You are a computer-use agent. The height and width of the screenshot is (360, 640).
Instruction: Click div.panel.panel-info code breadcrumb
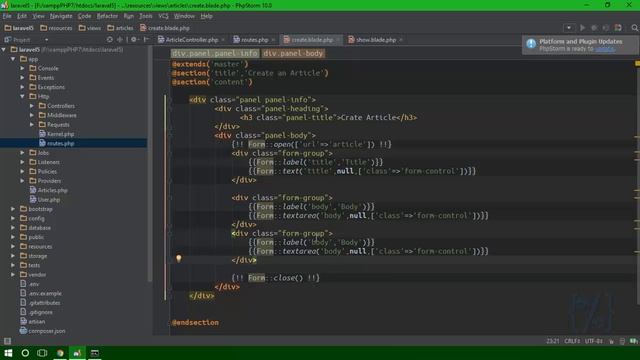point(215,53)
